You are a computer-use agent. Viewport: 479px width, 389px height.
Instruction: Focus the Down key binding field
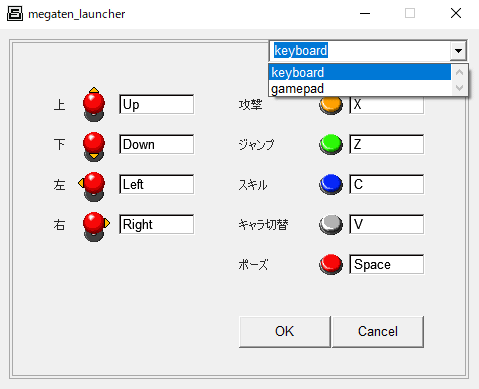(x=156, y=144)
